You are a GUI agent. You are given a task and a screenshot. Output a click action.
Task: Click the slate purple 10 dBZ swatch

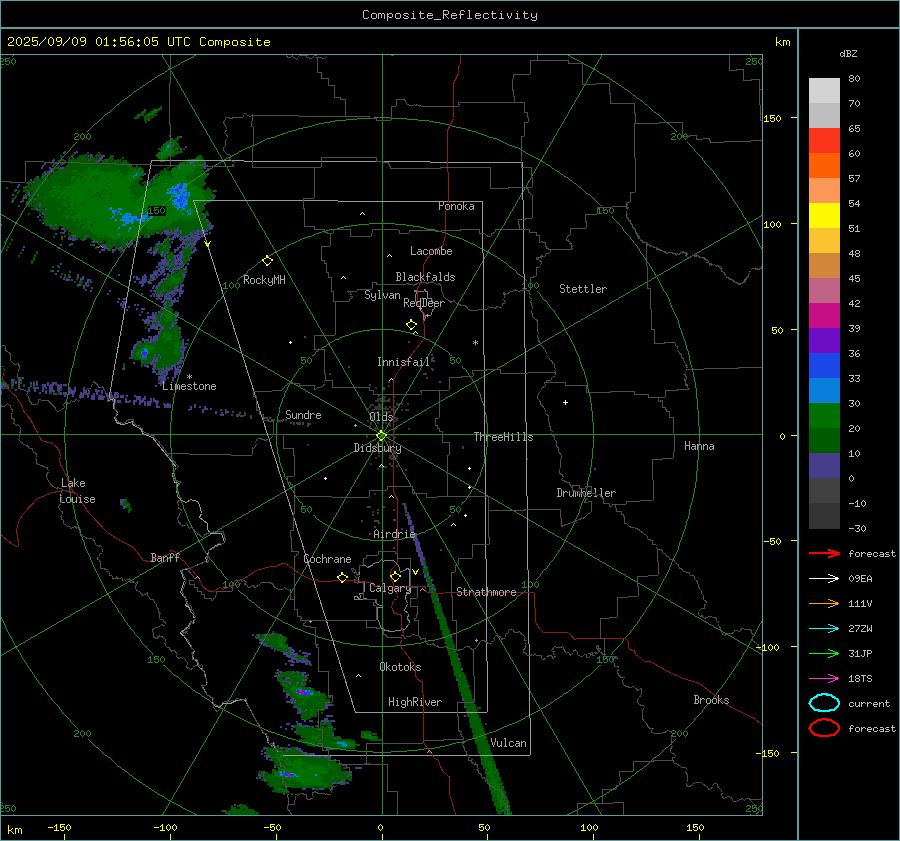[x=824, y=466]
